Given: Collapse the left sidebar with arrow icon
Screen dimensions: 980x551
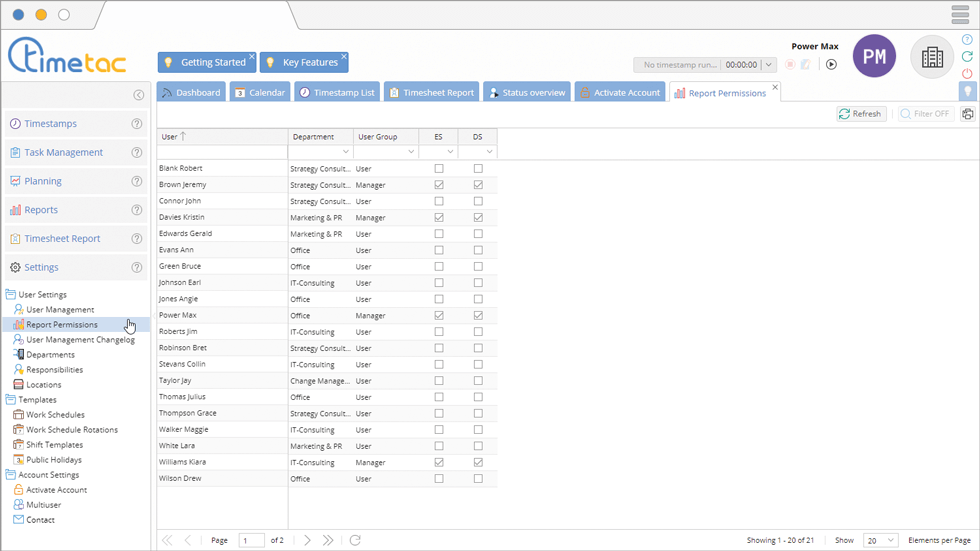Looking at the screenshot, I should (139, 95).
